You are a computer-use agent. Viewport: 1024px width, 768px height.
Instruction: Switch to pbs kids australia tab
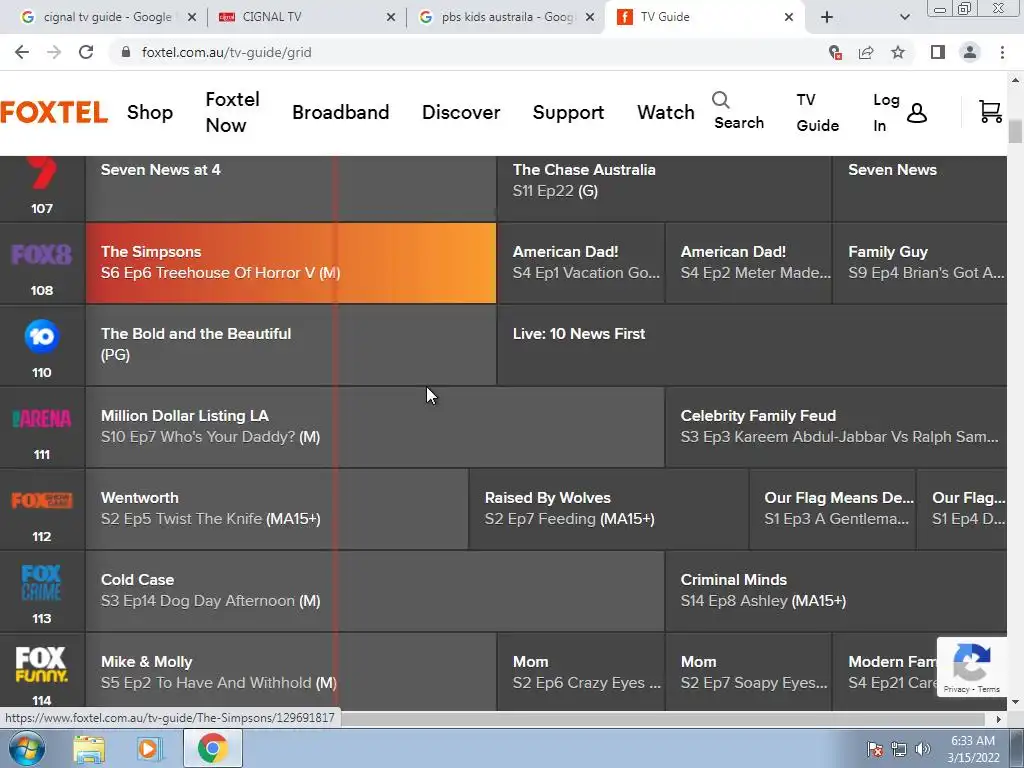(x=506, y=17)
